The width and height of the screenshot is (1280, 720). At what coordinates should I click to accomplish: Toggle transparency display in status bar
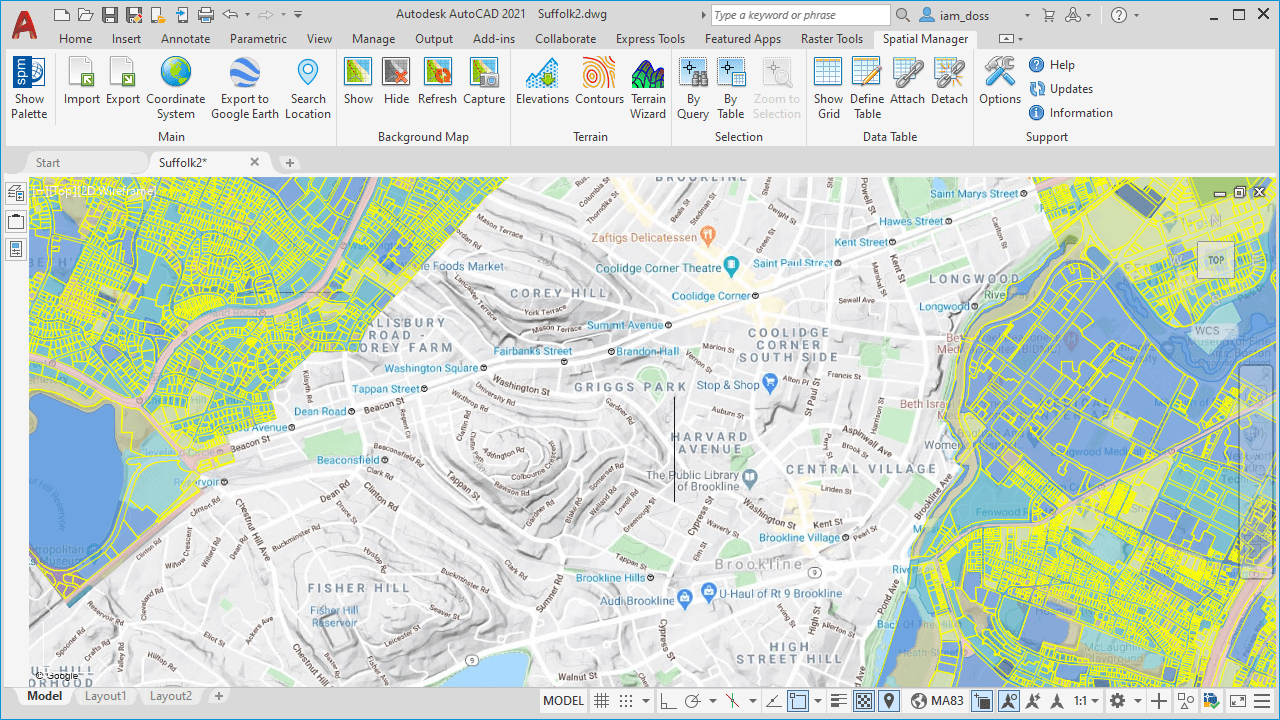click(x=864, y=701)
